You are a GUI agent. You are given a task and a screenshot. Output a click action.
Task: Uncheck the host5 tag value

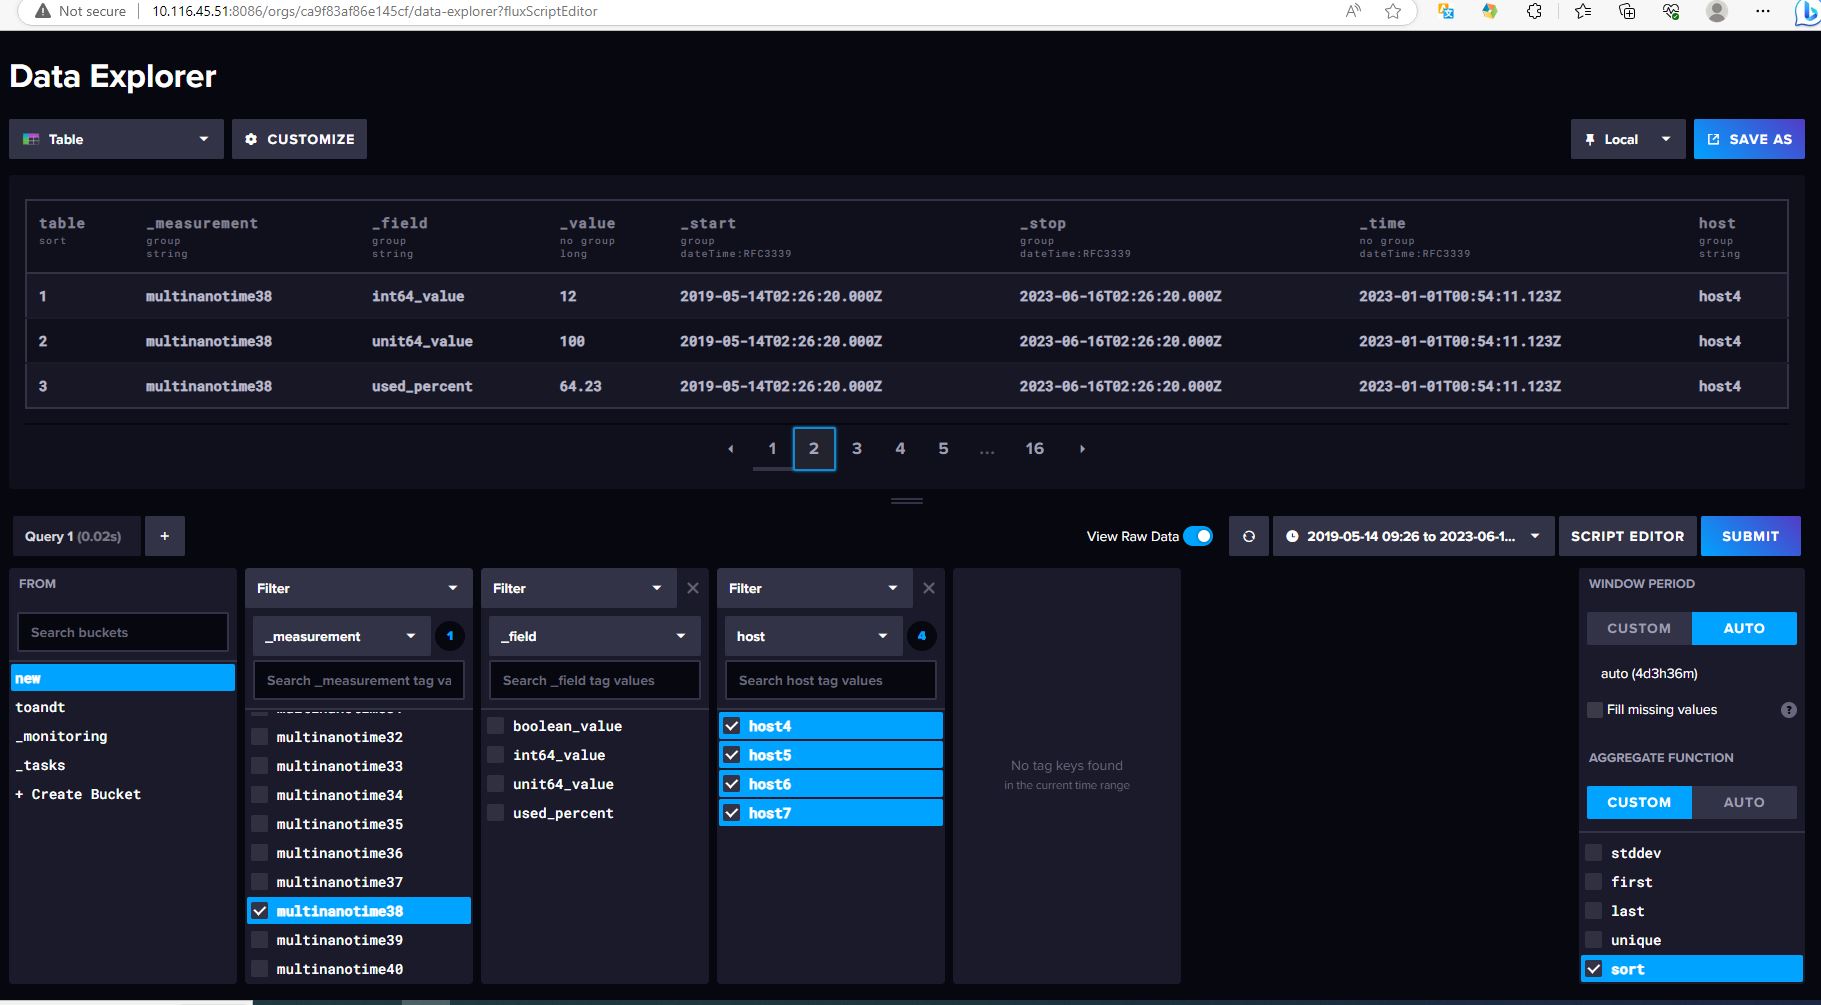[x=732, y=755]
